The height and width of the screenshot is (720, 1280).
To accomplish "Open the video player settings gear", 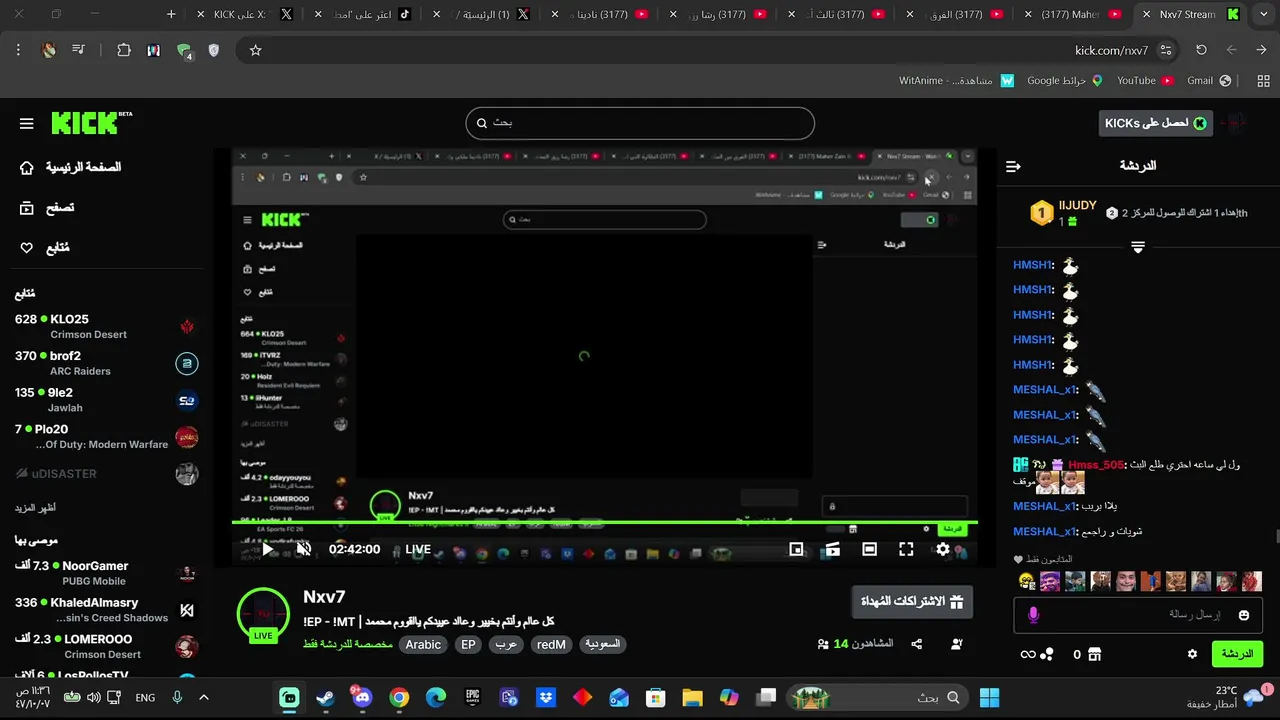I will (x=942, y=549).
